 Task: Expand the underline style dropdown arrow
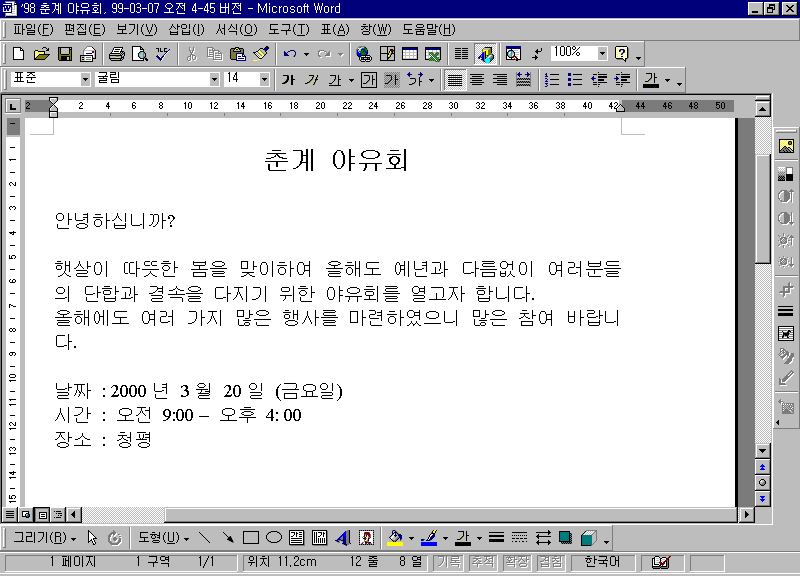coord(351,80)
